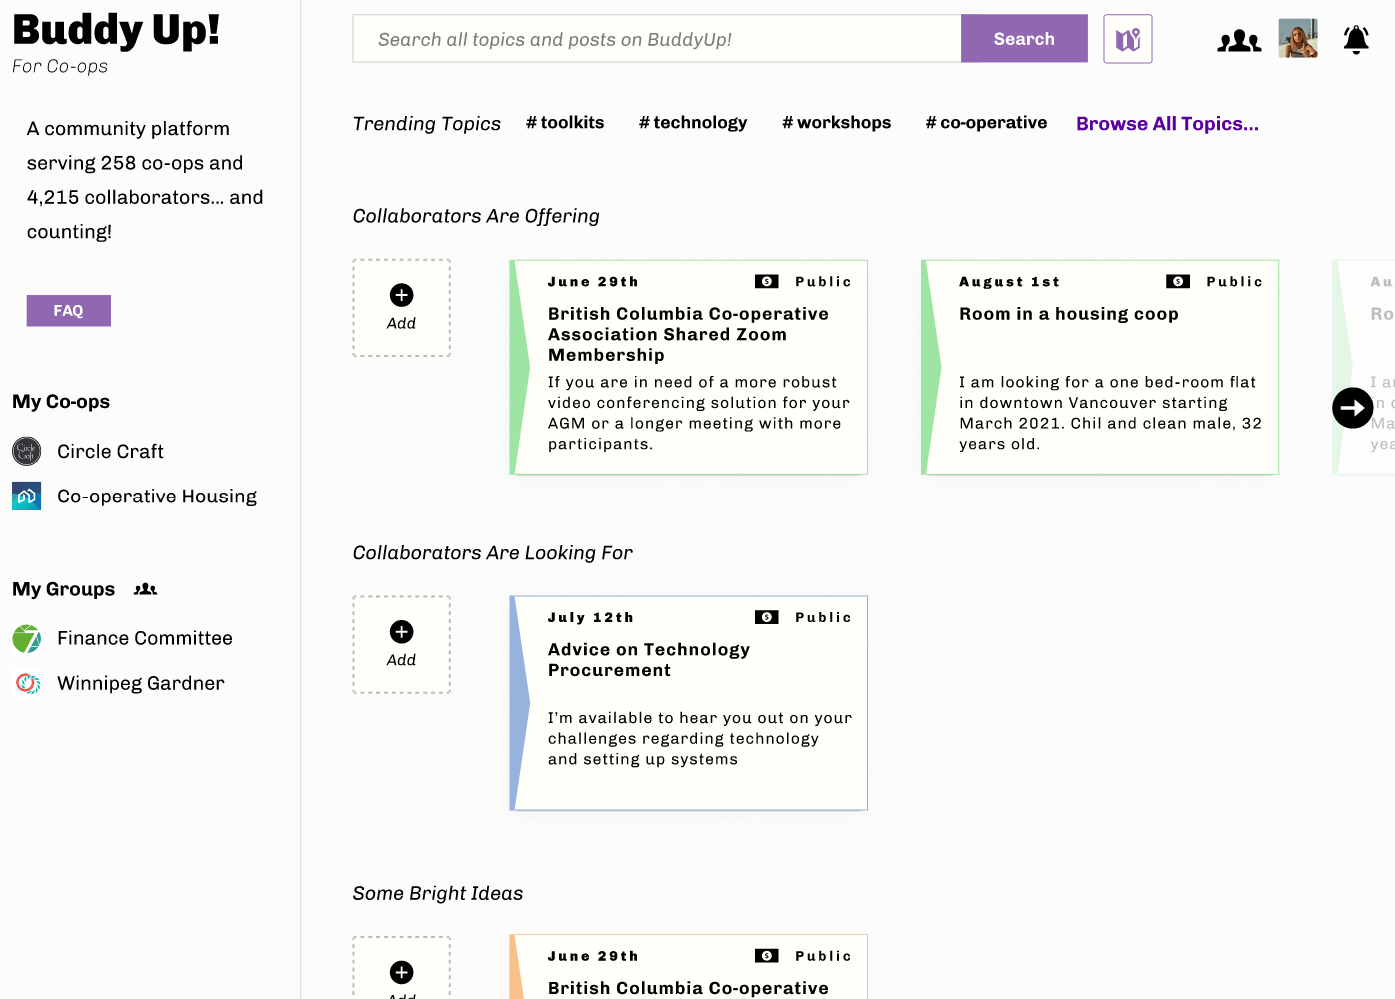1395x999 pixels.
Task: Click the next arrow on offerings carousel
Action: click(x=1352, y=408)
